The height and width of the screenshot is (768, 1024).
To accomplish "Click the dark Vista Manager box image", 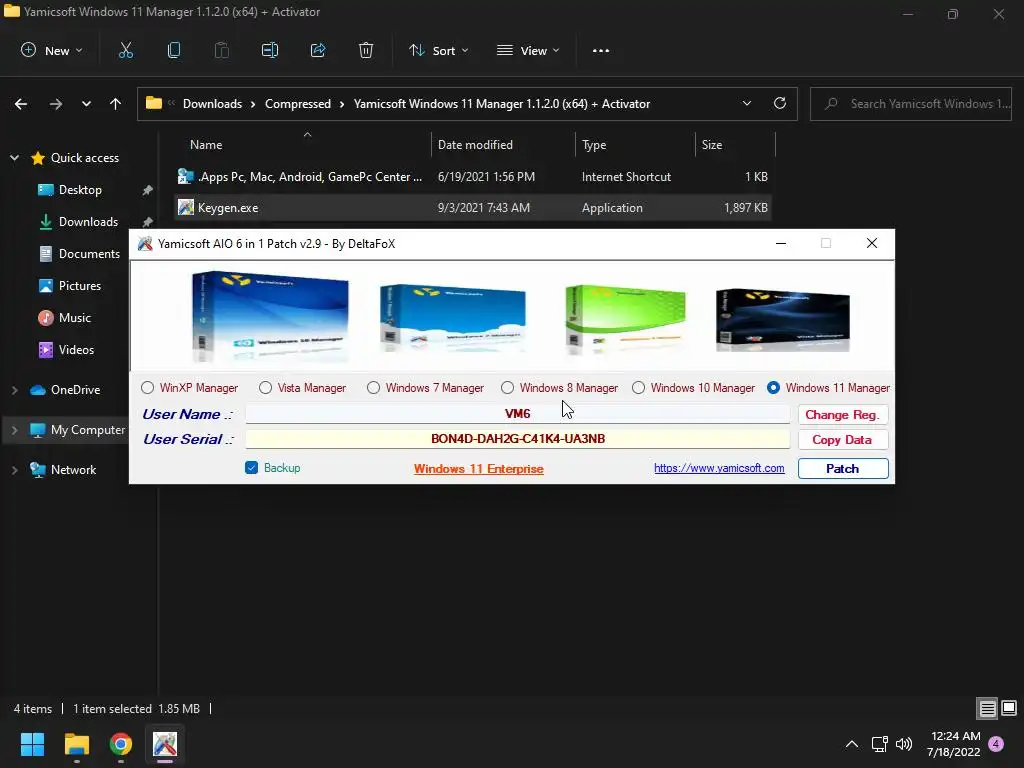I will [x=782, y=320].
